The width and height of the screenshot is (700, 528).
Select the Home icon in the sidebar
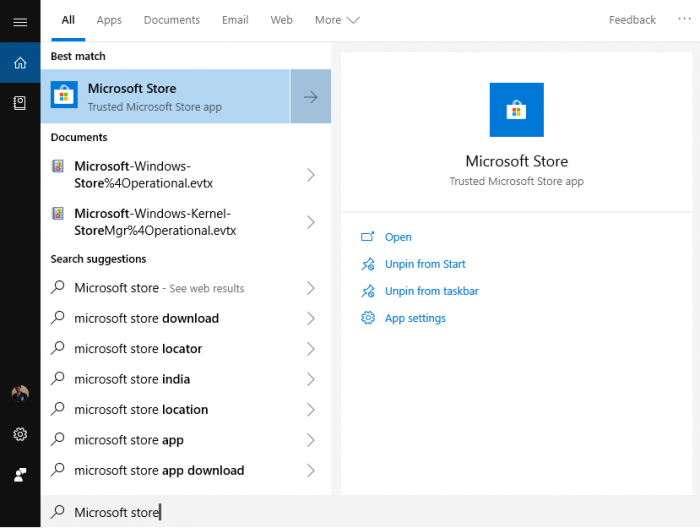pos(20,63)
